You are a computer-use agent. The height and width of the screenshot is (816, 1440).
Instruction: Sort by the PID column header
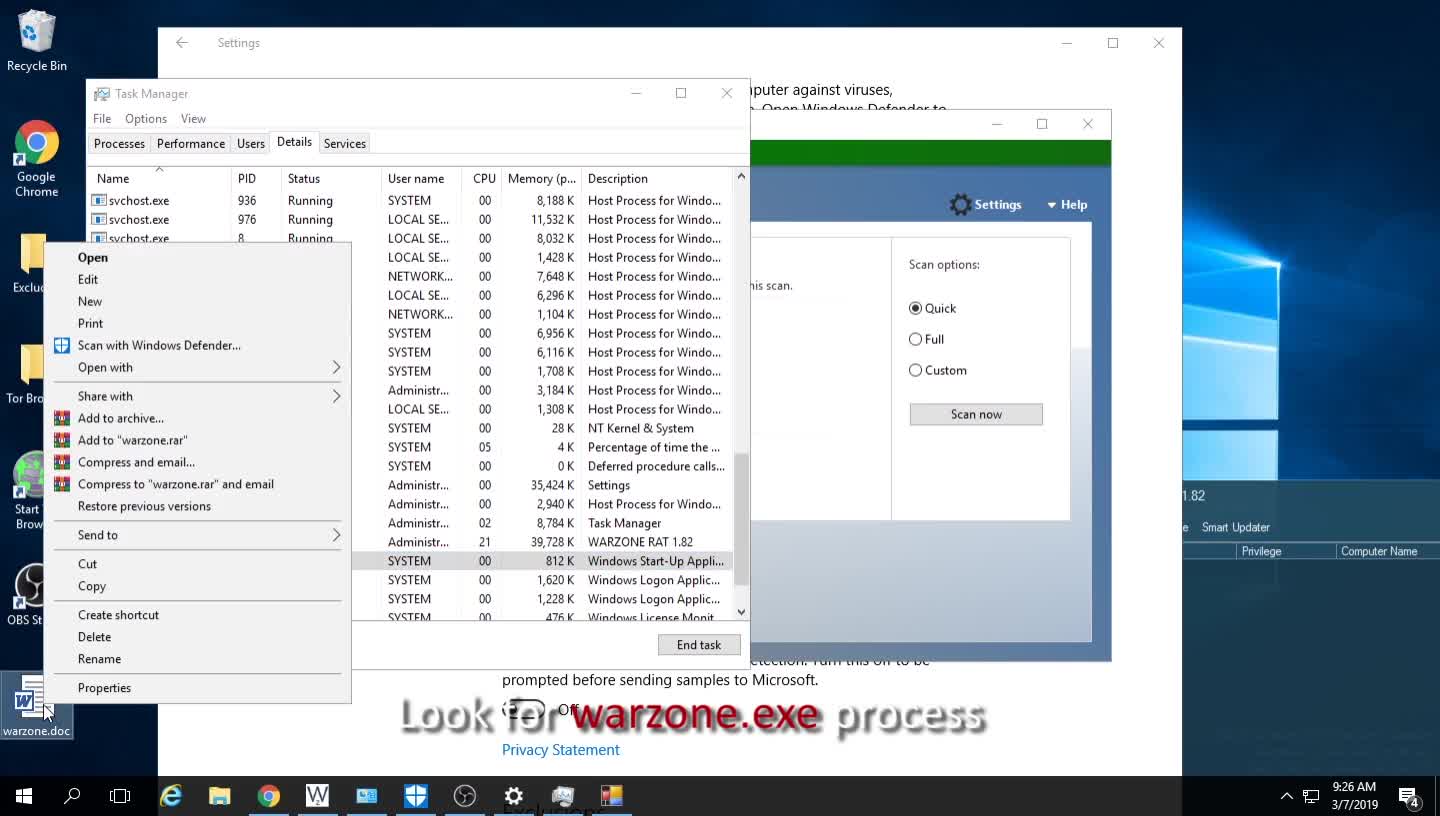click(x=255, y=178)
